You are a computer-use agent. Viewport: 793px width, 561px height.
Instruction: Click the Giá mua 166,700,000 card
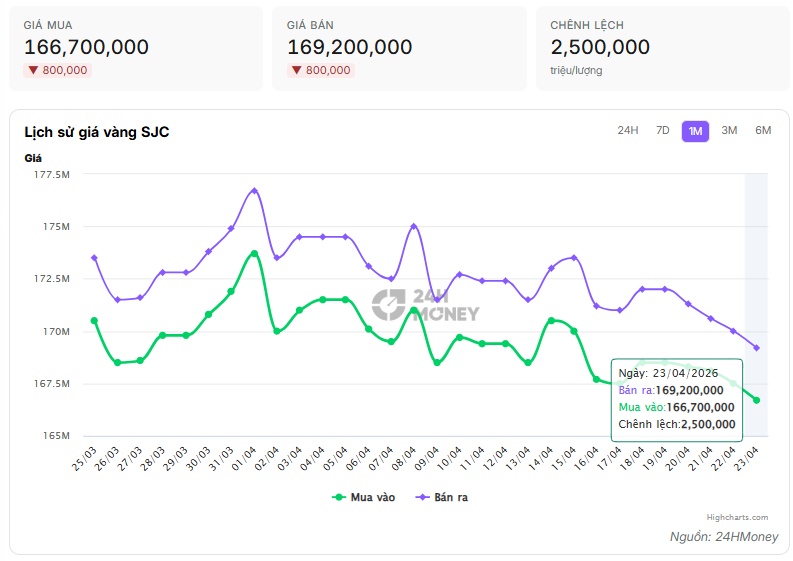pos(136,48)
